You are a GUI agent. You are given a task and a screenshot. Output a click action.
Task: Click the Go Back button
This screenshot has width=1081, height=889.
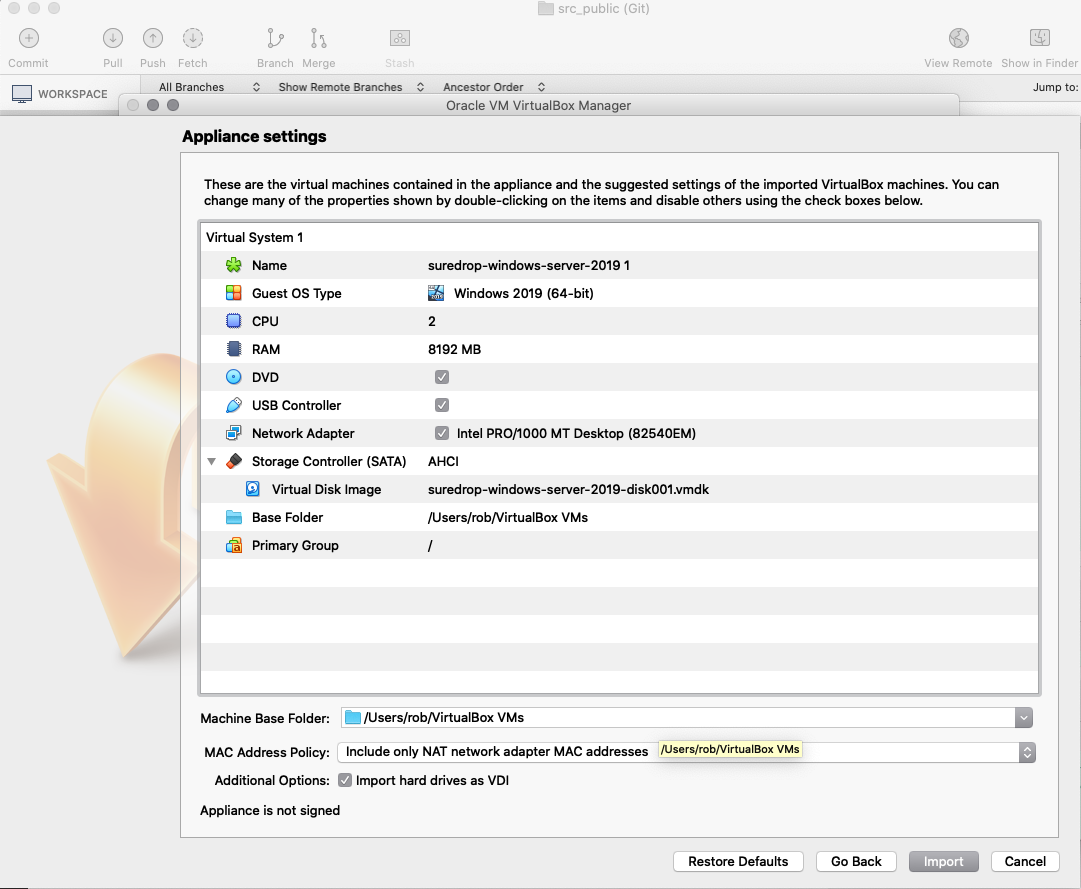[x=856, y=861]
